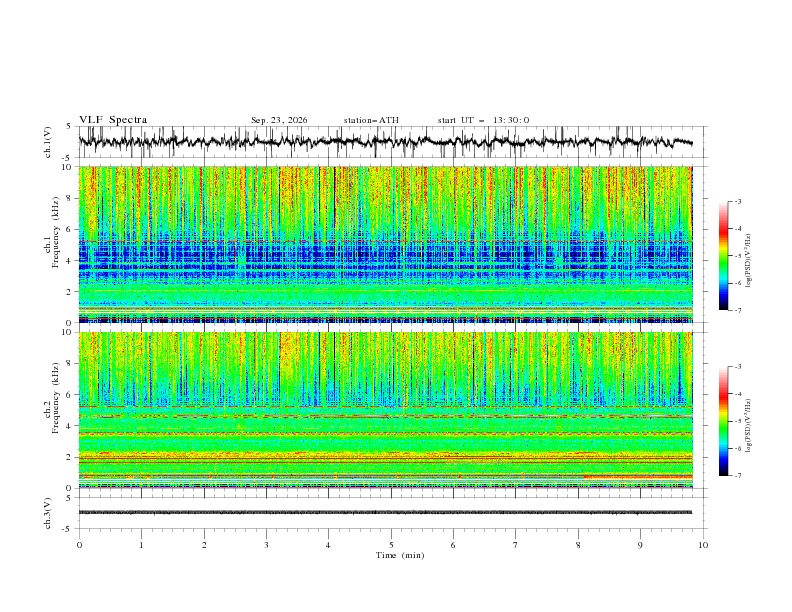The image size is (792, 612).
Task: Click the red streak at ch.2 bottom right
Action: coord(638,477)
